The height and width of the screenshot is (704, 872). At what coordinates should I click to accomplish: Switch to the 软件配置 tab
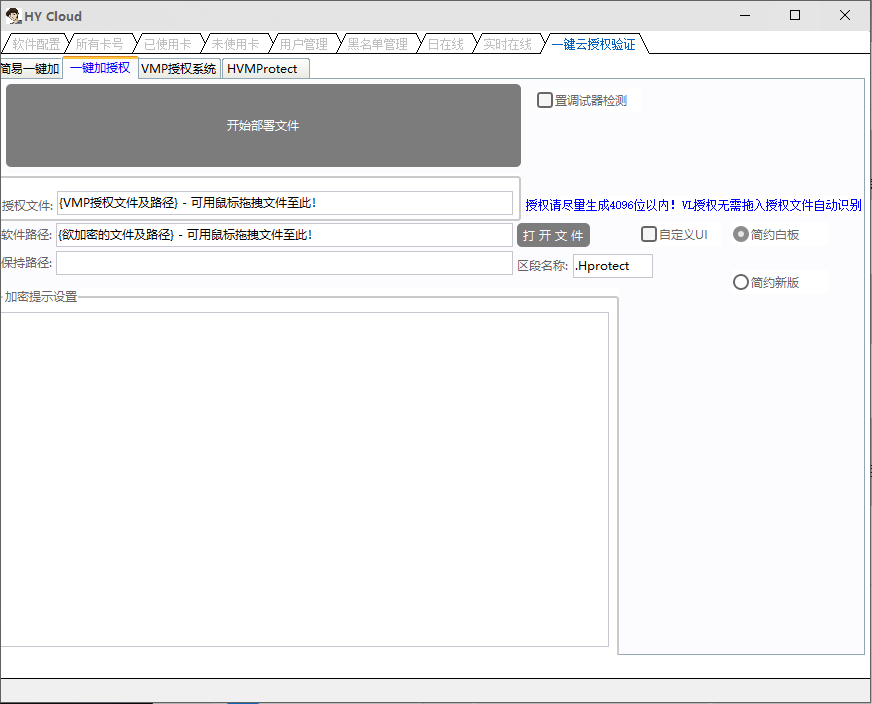coord(36,44)
